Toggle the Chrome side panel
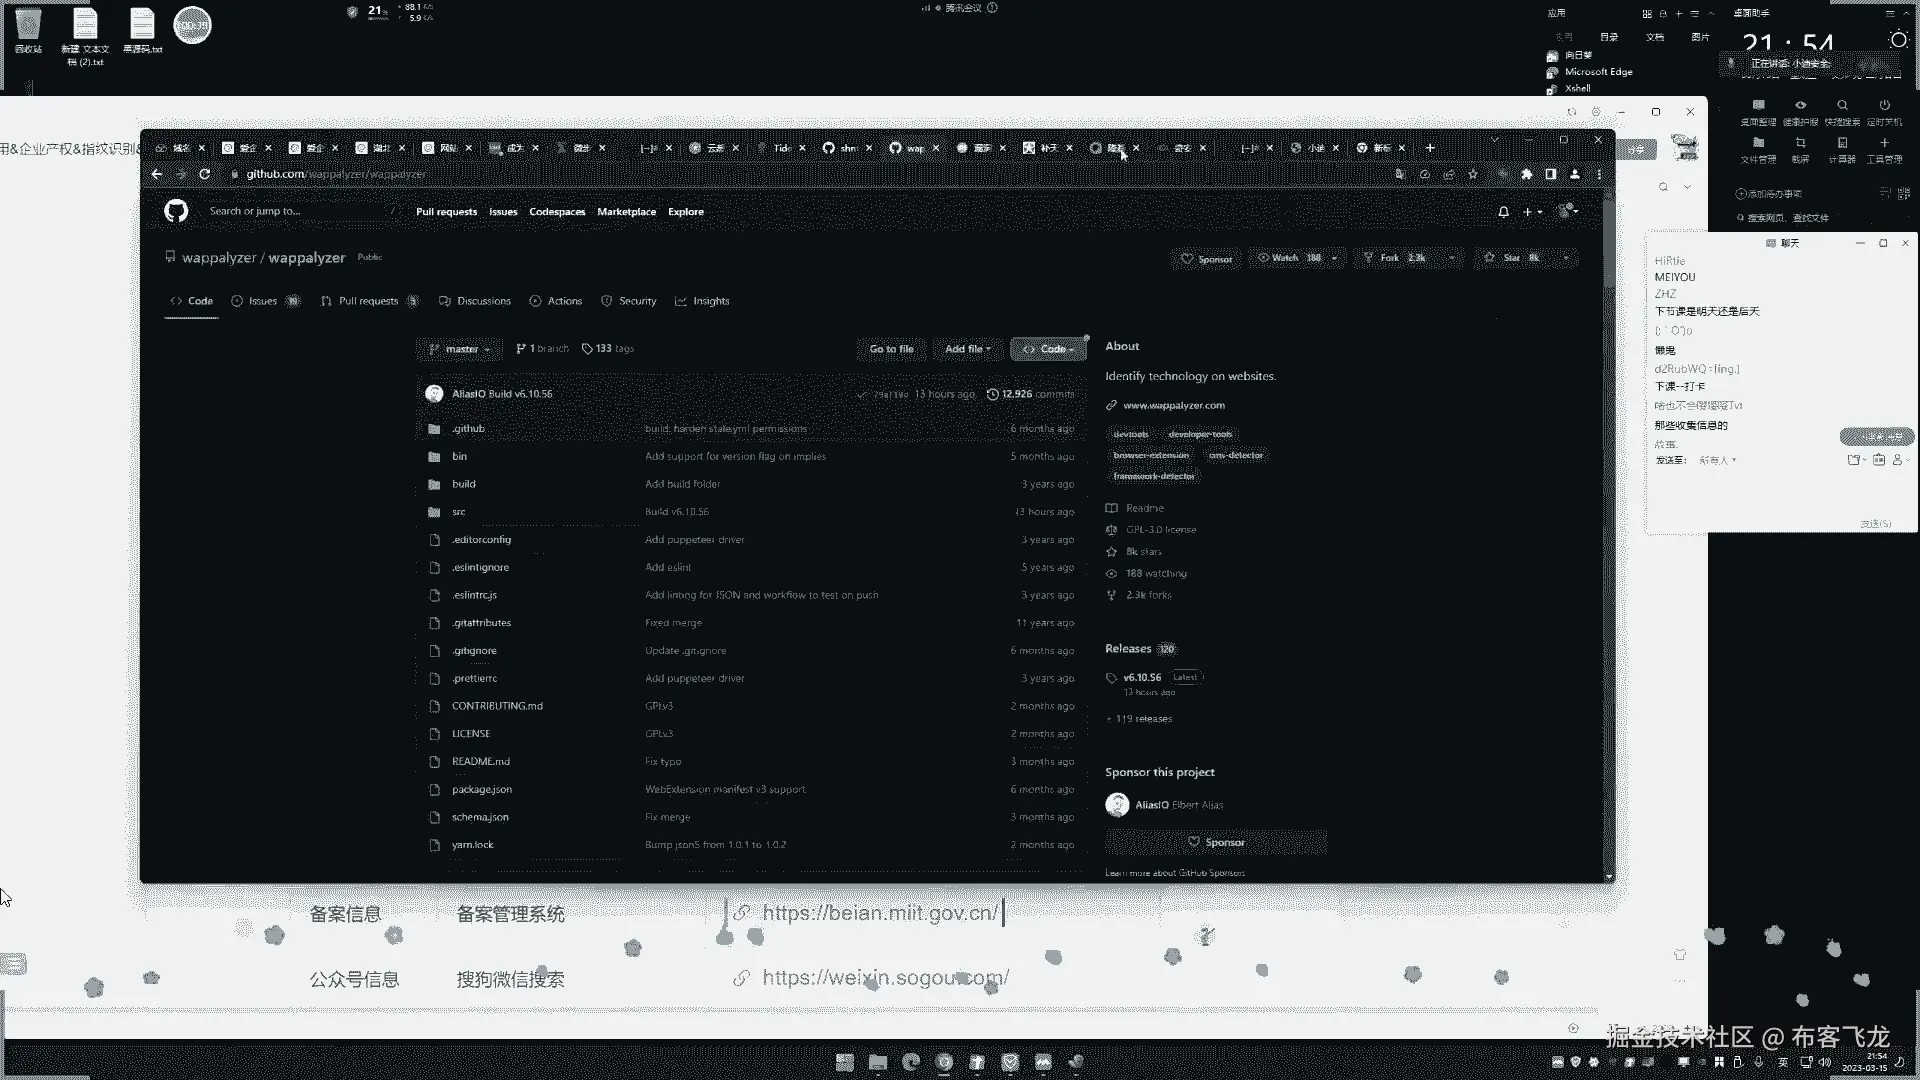 click(1551, 174)
